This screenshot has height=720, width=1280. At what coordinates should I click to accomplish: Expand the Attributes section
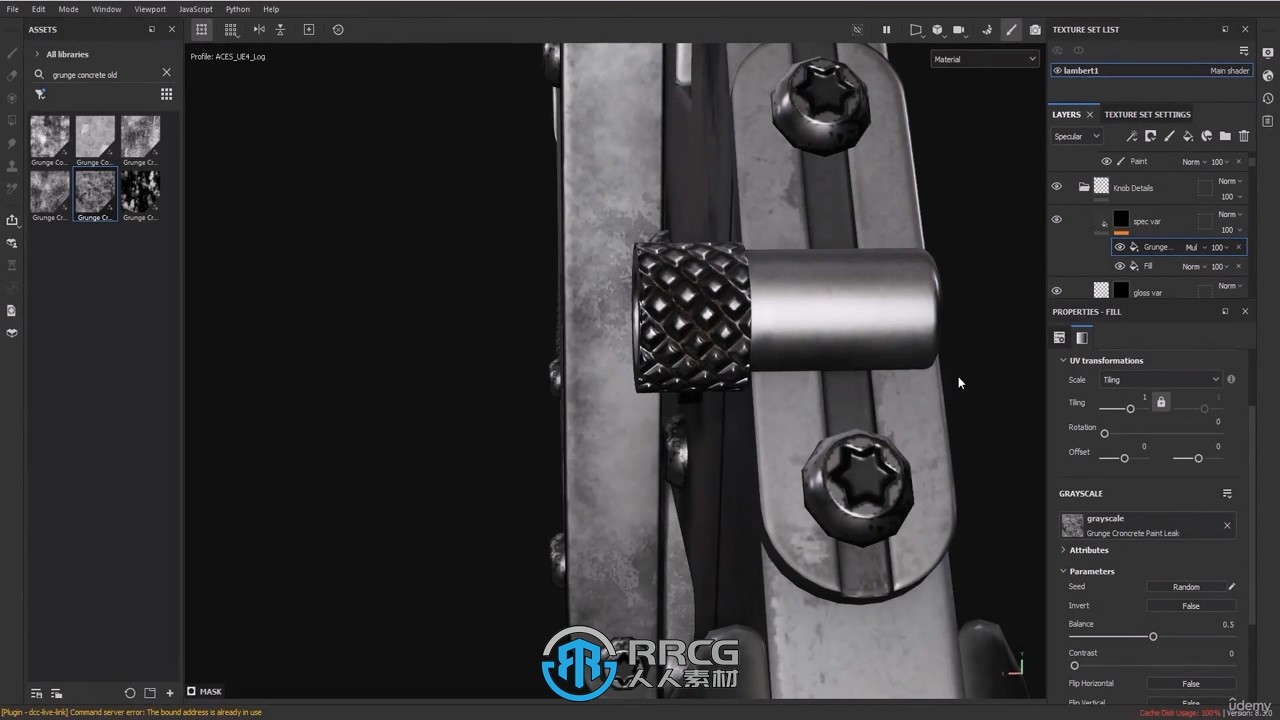(1063, 550)
